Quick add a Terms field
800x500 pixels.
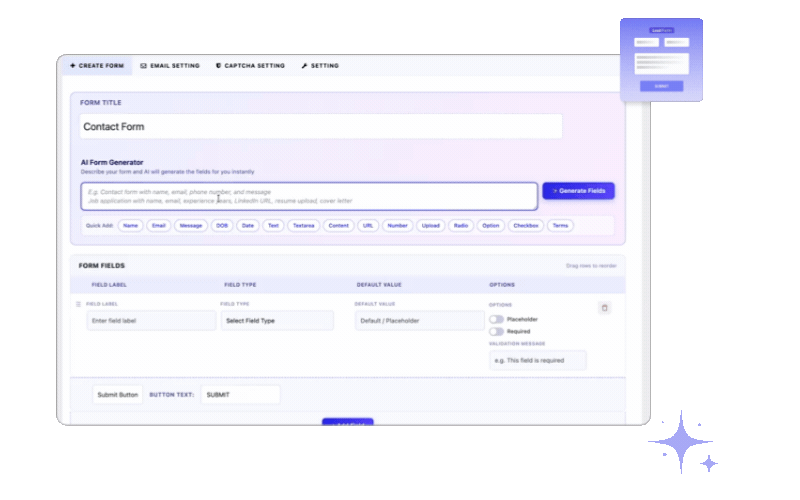click(x=560, y=226)
